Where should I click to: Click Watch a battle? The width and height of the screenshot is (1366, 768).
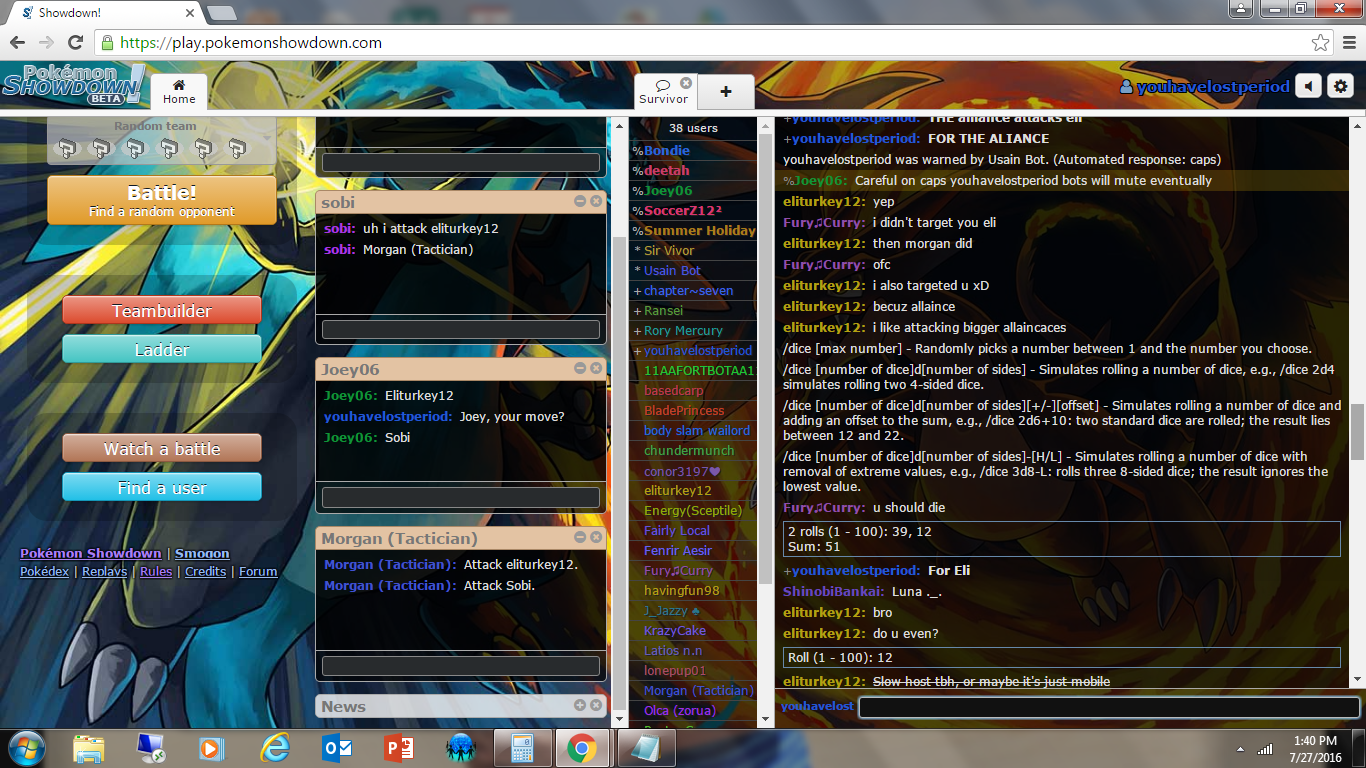point(162,449)
